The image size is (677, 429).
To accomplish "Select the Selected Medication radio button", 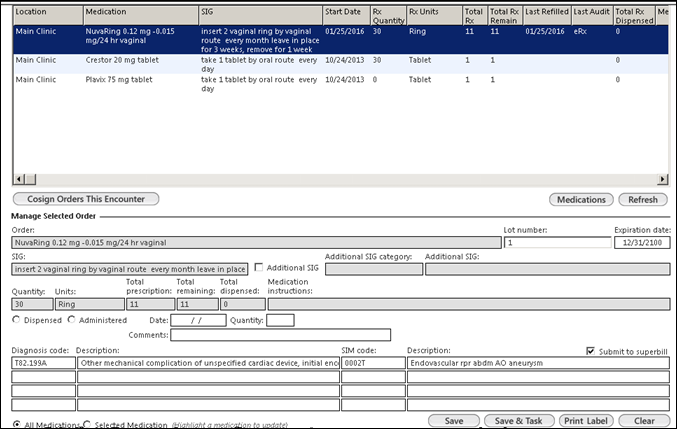I will [x=87, y=424].
